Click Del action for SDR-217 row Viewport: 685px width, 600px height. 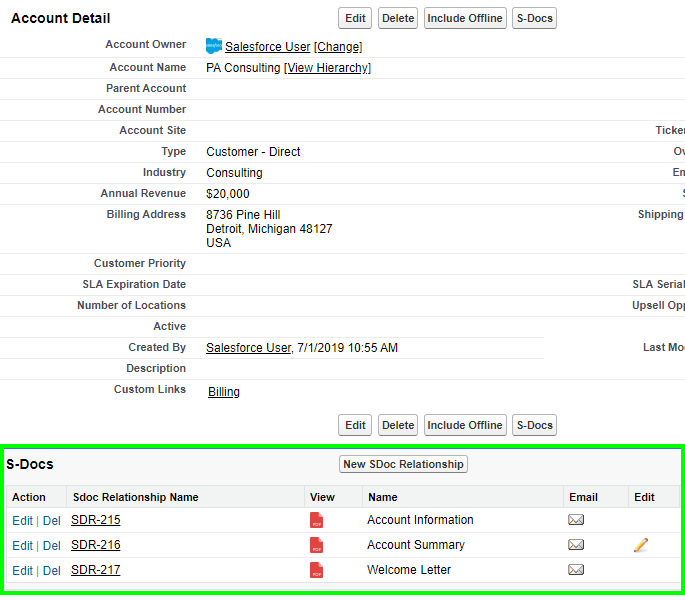52,571
